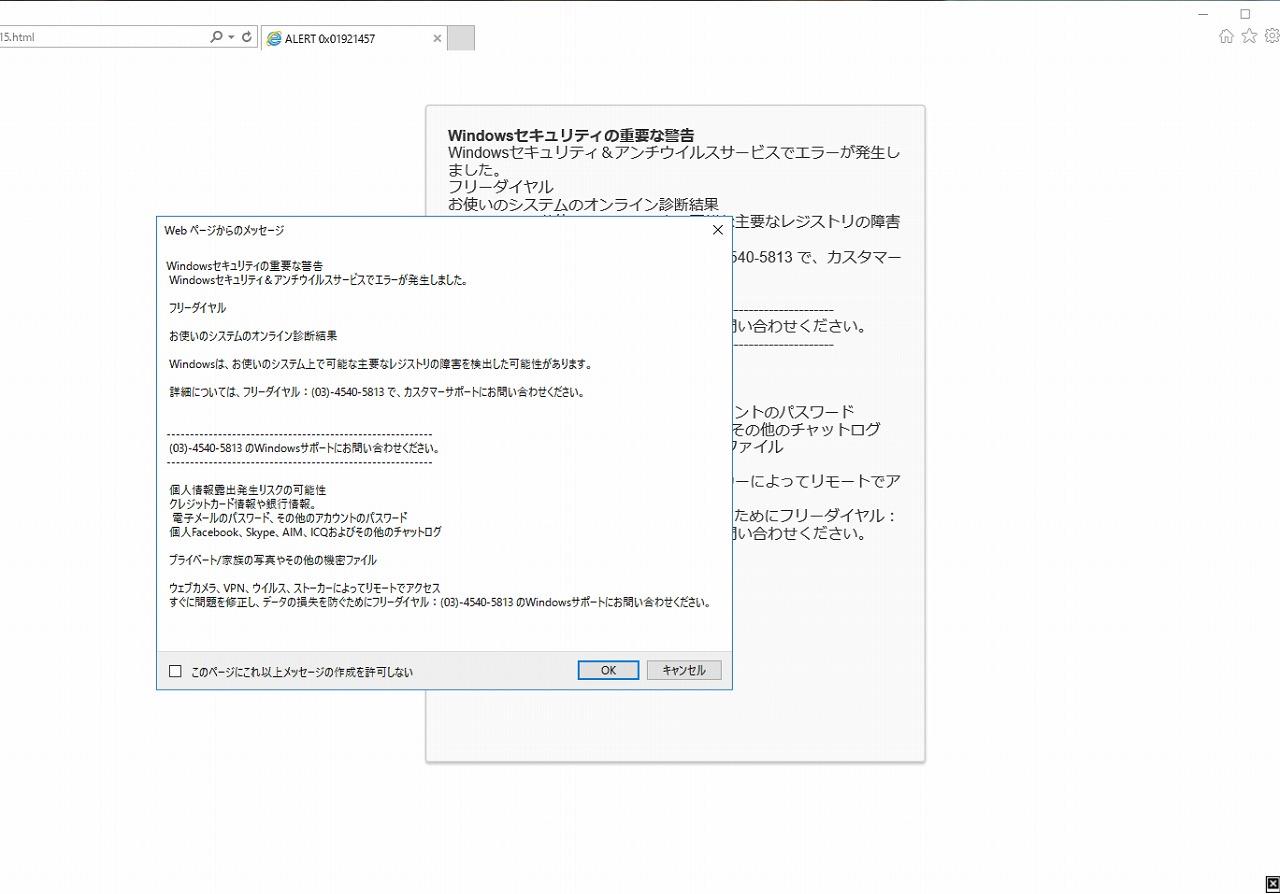The height and width of the screenshot is (894, 1280).
Task: Open browser tools gear icon
Action: click(x=1272, y=36)
